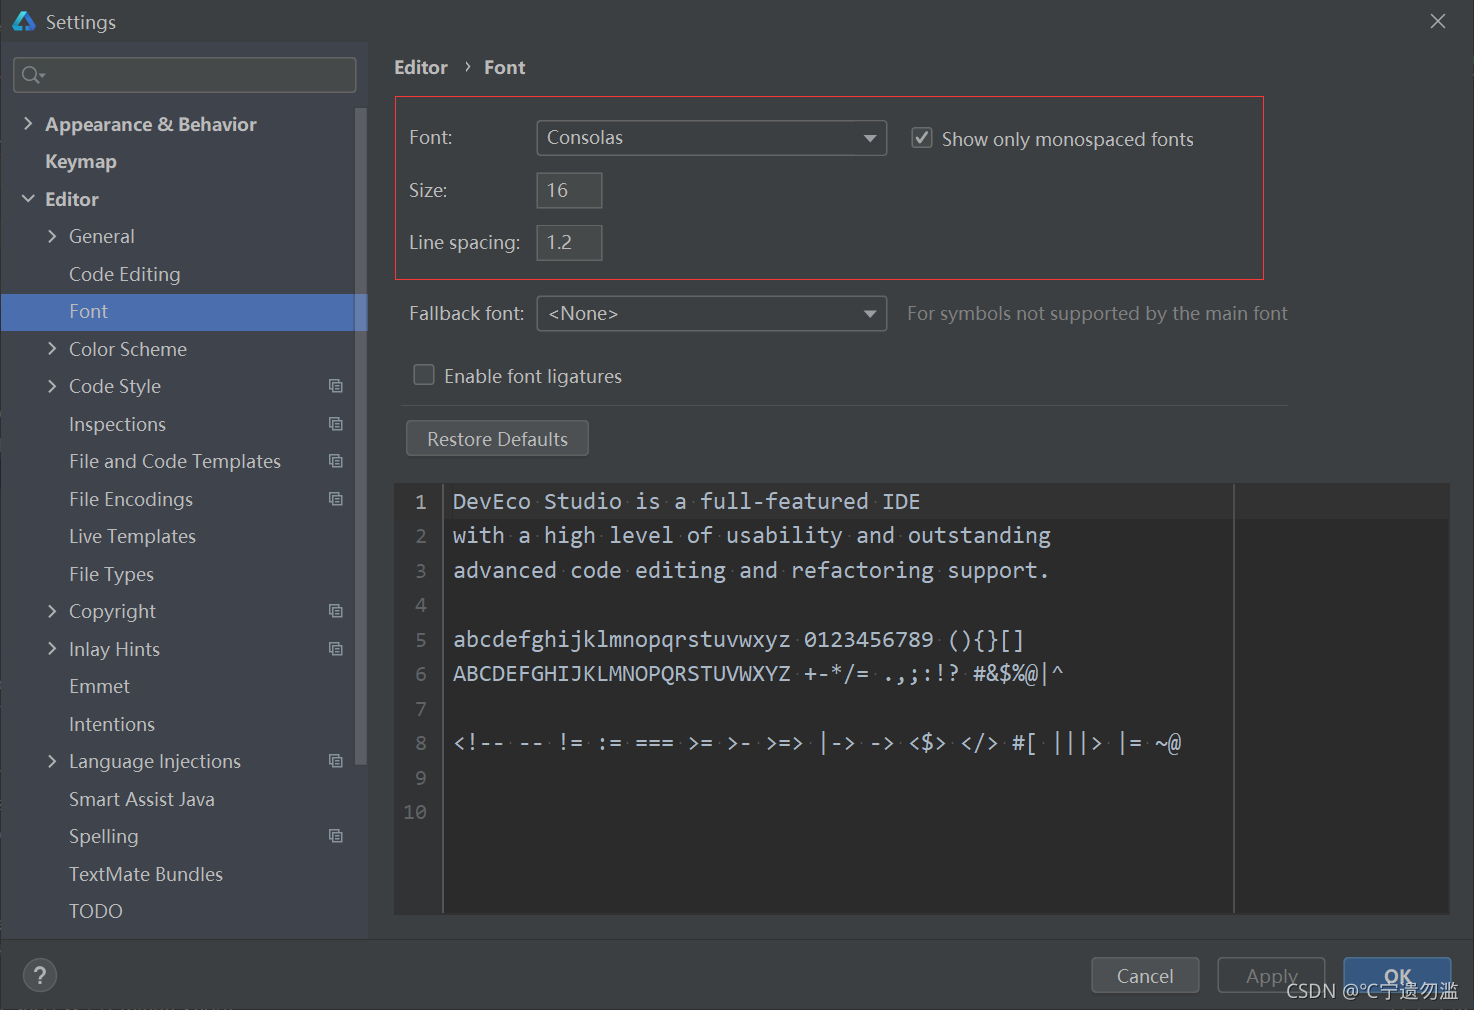Click Editor in the breadcrumb

coord(421,67)
